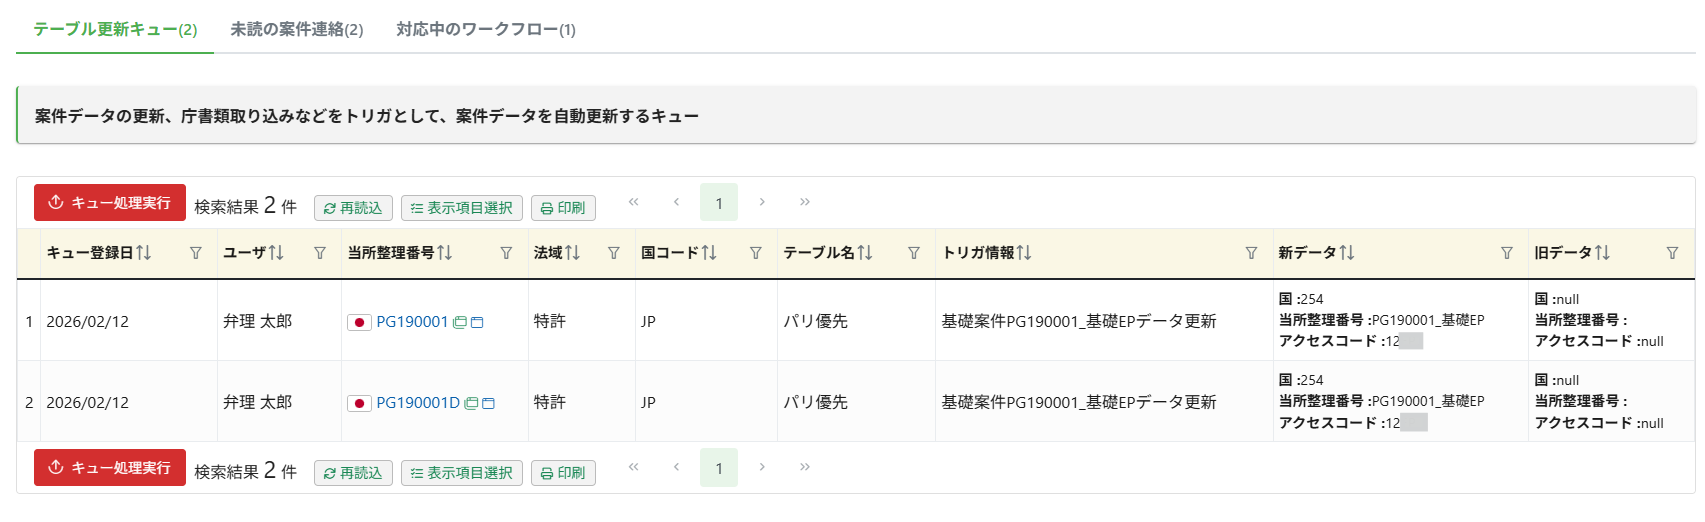This screenshot has height=522, width=1705.
Task: Click the blue window icon beside PG190001
Action: [x=477, y=322]
